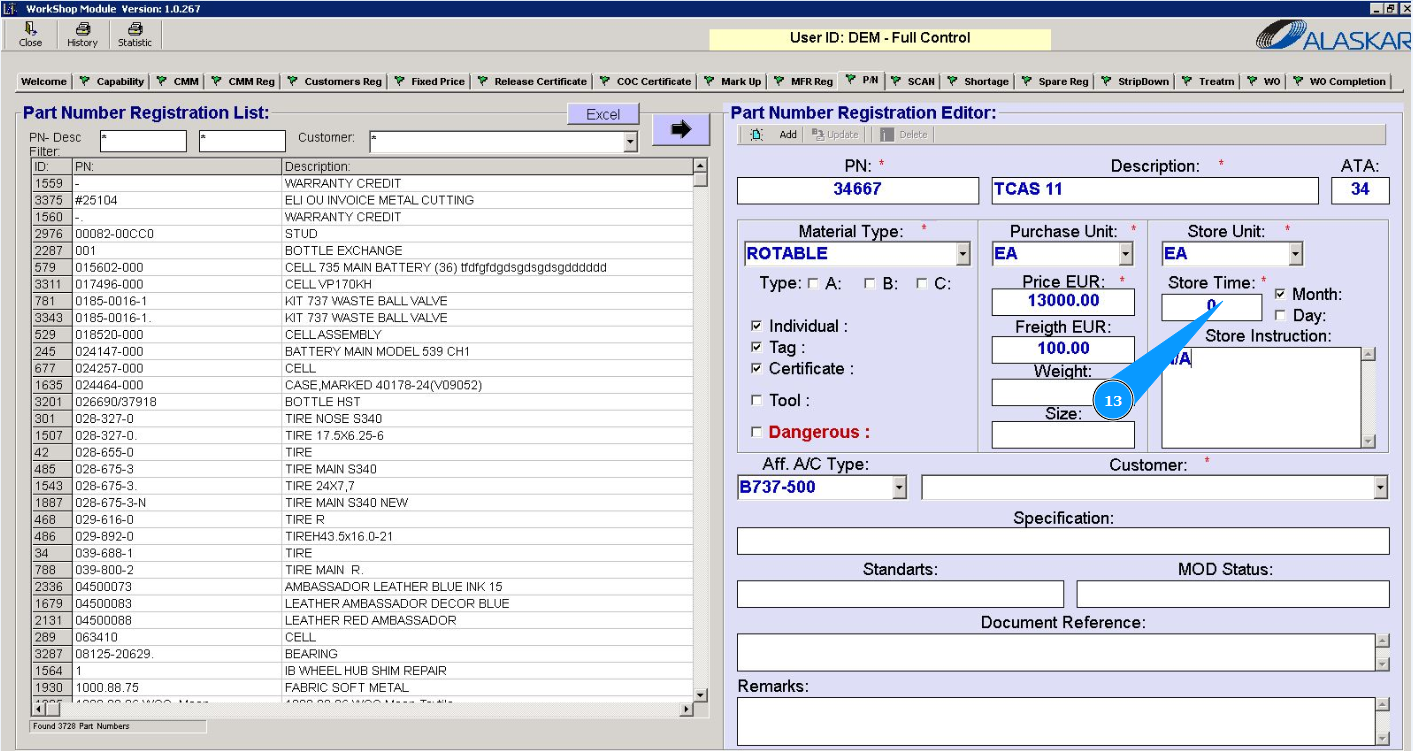Expand the Material Type dropdown
The height and width of the screenshot is (751, 1413).
point(963,254)
